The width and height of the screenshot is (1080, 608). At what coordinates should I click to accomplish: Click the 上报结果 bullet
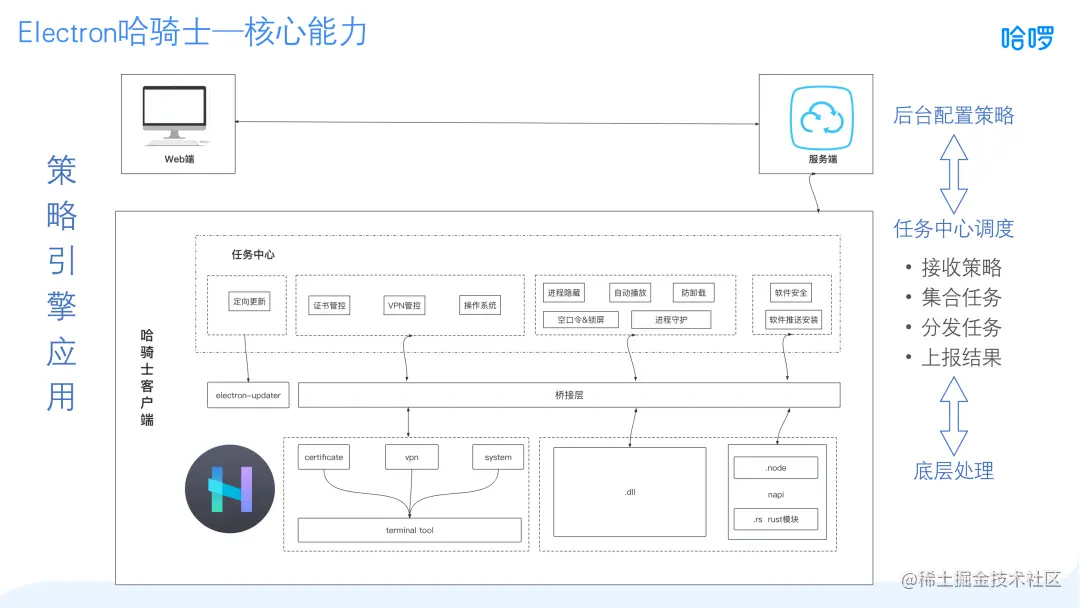pyautogui.click(x=962, y=358)
